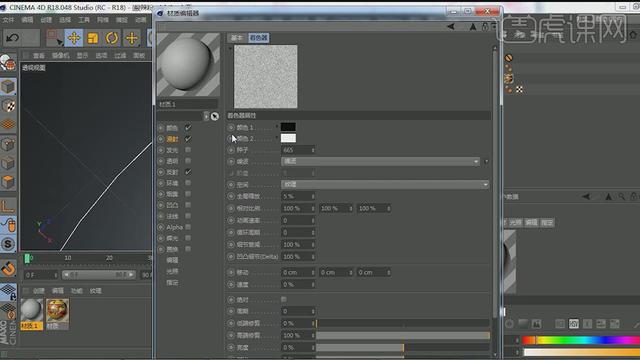
Task: Switch to Points mode icon
Action: (x=8, y=144)
